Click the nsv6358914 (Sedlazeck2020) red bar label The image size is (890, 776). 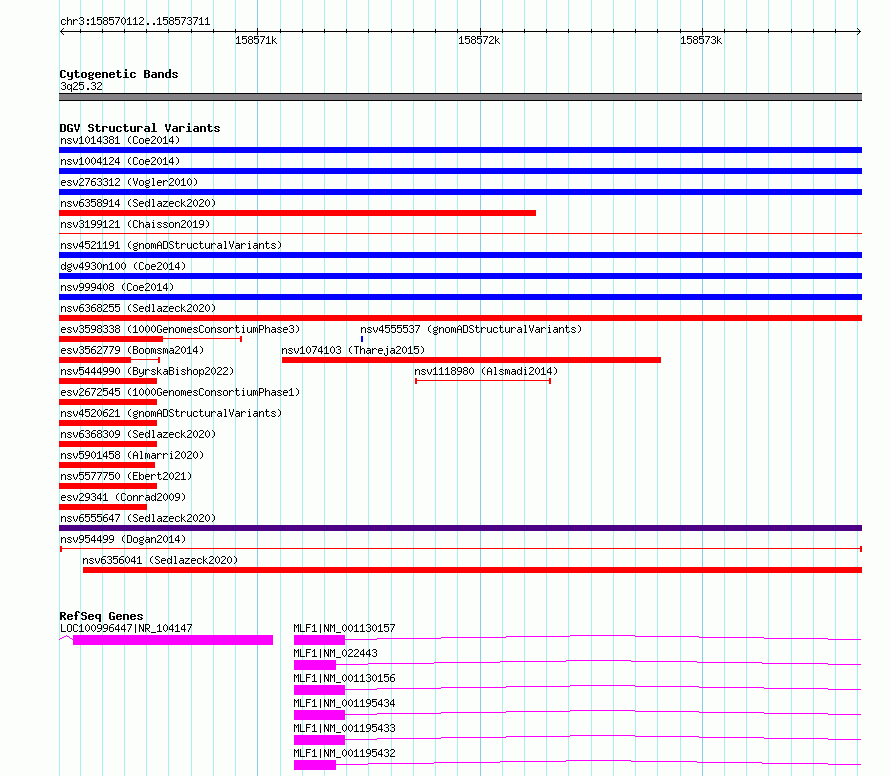tap(138, 203)
